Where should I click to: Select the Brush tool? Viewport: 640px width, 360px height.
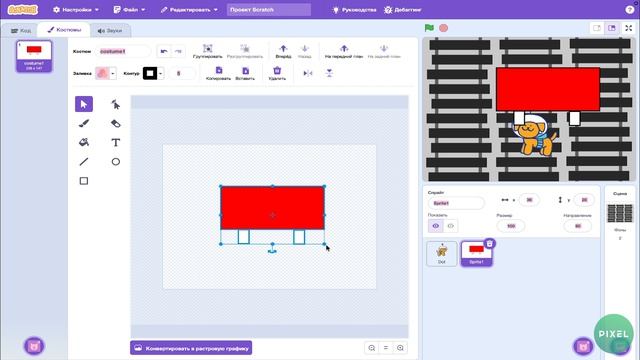pyautogui.click(x=84, y=123)
